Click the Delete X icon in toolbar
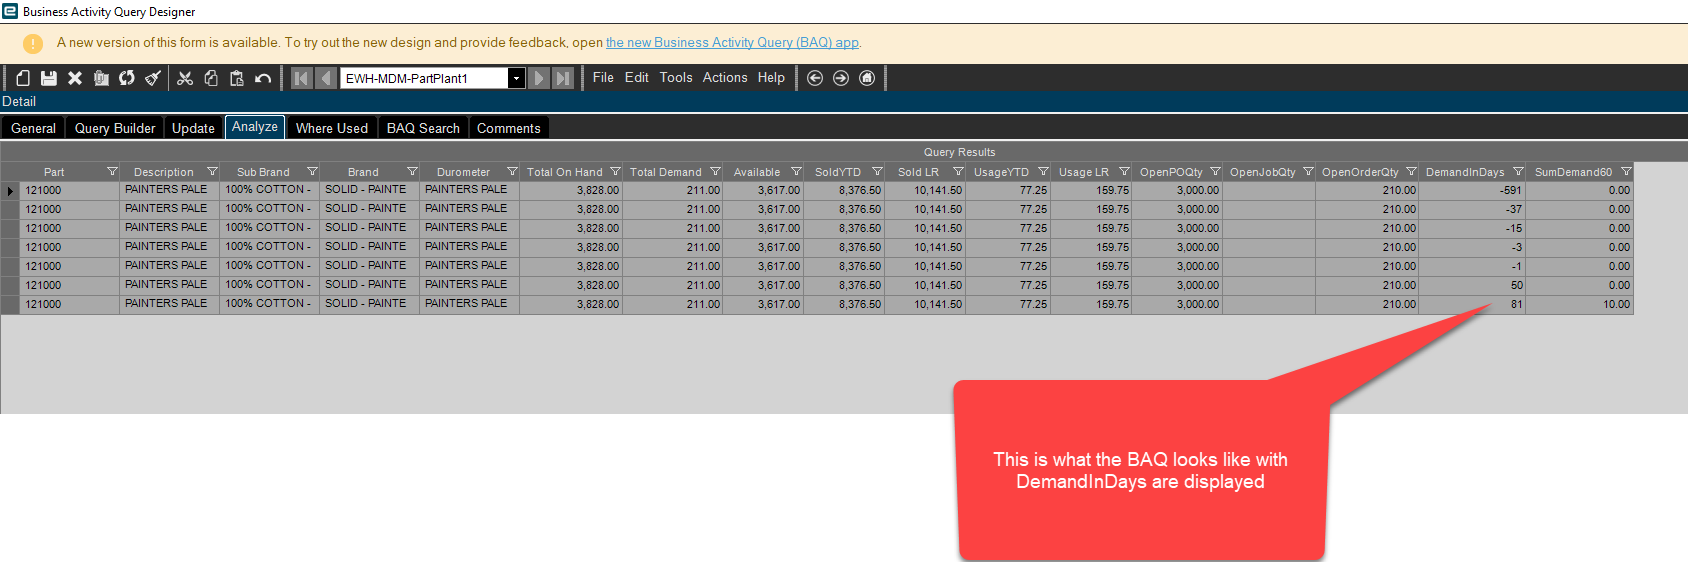This screenshot has height=562, width=1688. pos(75,78)
